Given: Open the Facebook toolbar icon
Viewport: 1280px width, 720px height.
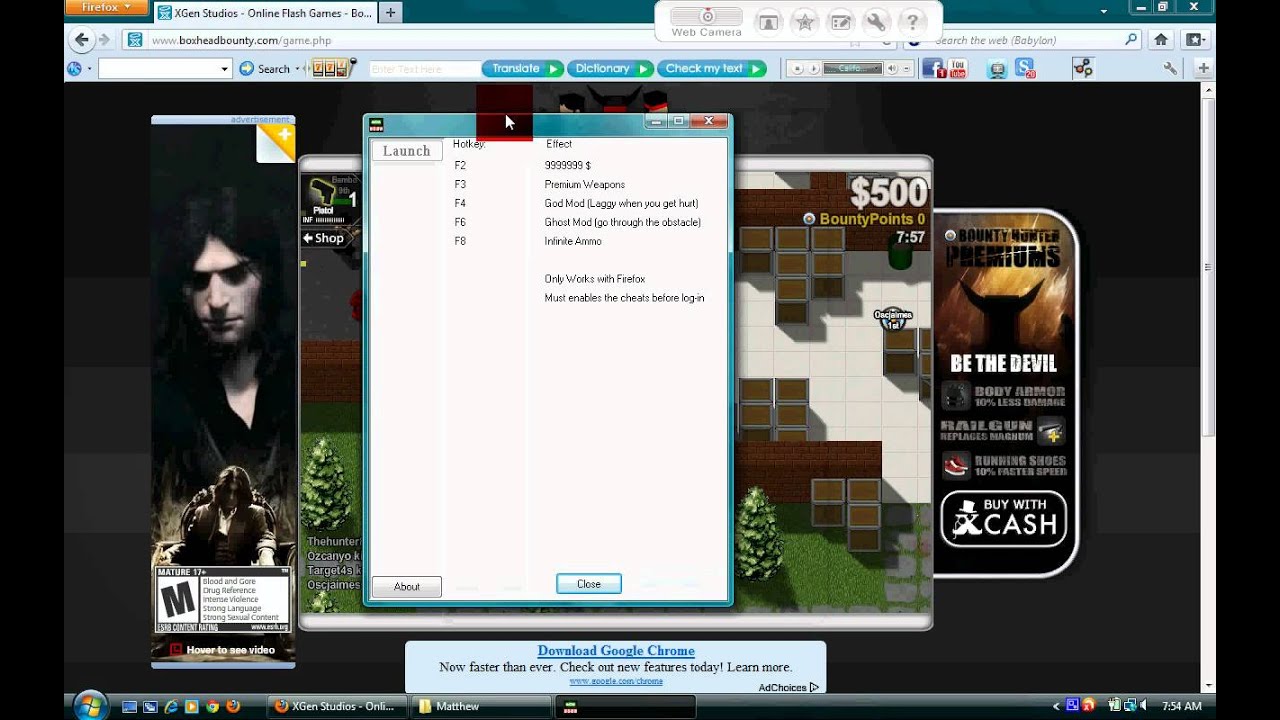Looking at the screenshot, I should [933, 68].
